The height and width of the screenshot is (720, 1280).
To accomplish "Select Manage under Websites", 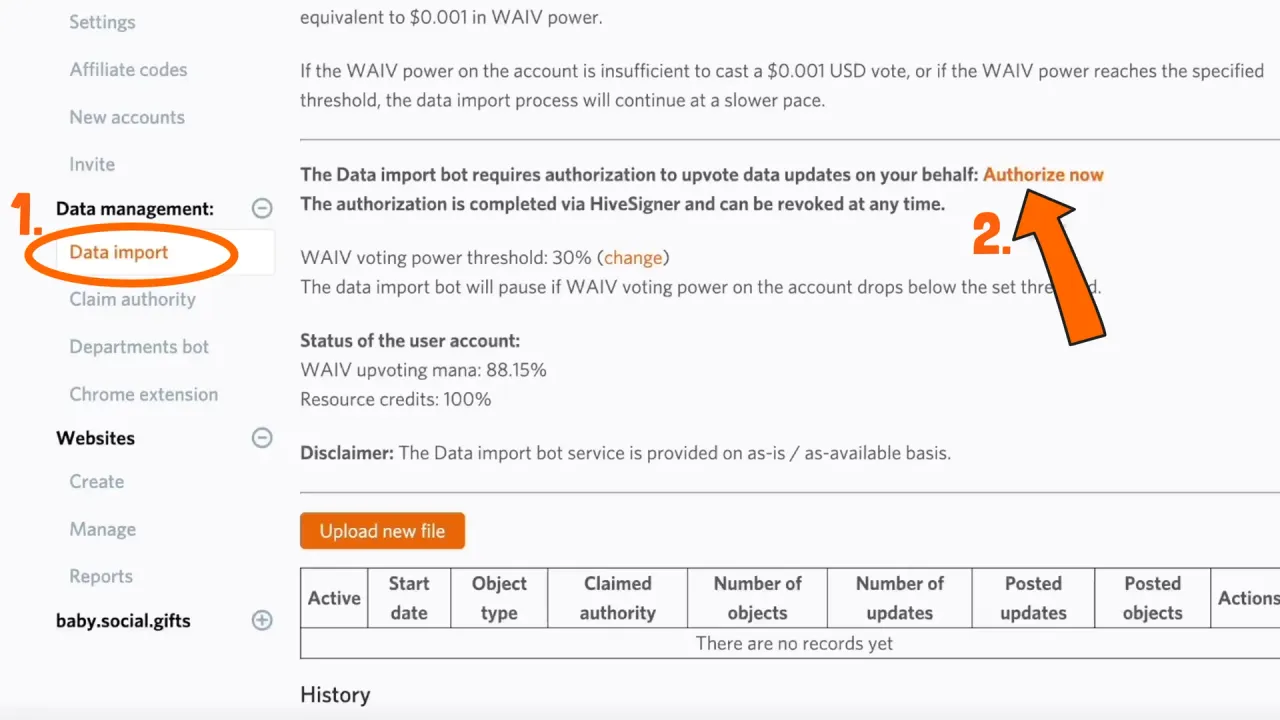I will coord(102,529).
